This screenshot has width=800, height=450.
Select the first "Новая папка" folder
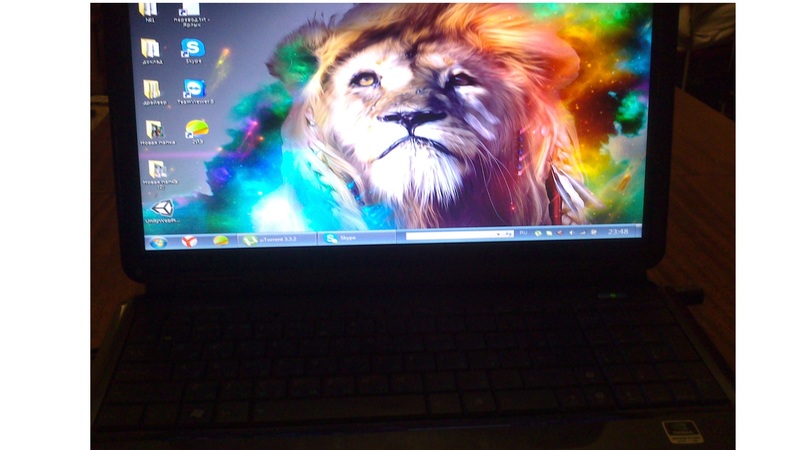coord(156,133)
